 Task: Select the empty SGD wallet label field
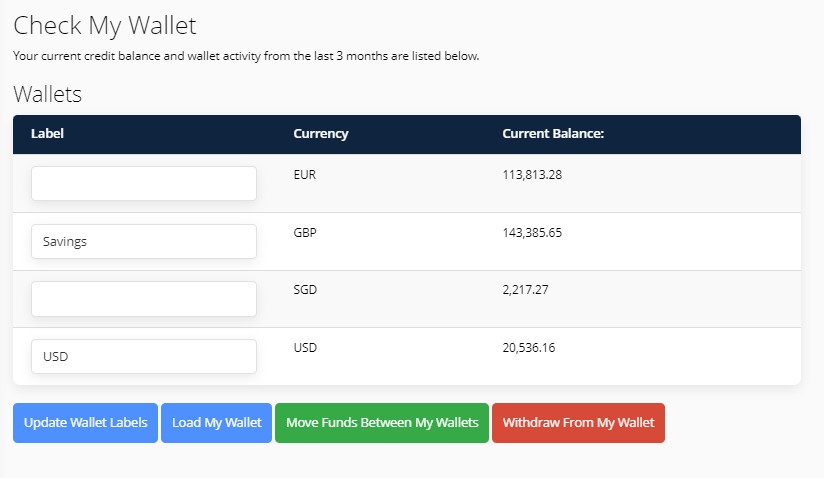click(x=144, y=299)
